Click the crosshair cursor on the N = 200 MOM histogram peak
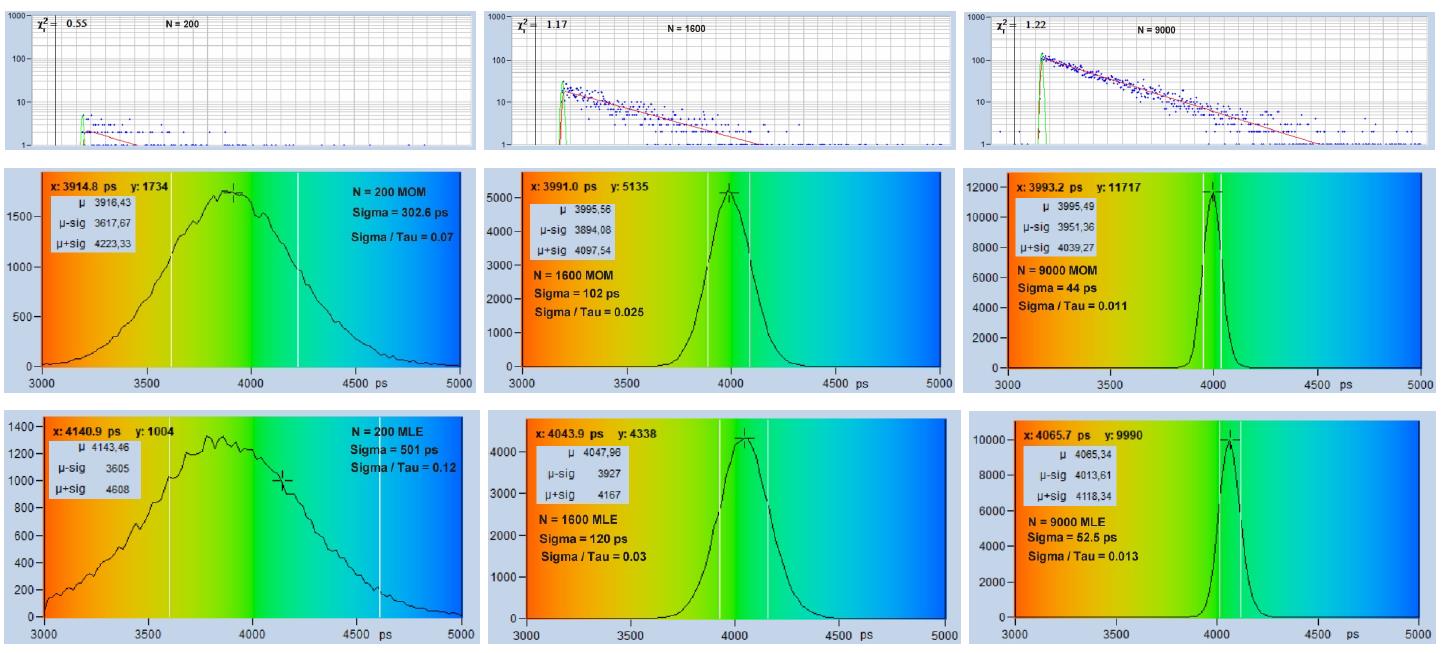The height and width of the screenshot is (653, 1445). click(x=234, y=195)
